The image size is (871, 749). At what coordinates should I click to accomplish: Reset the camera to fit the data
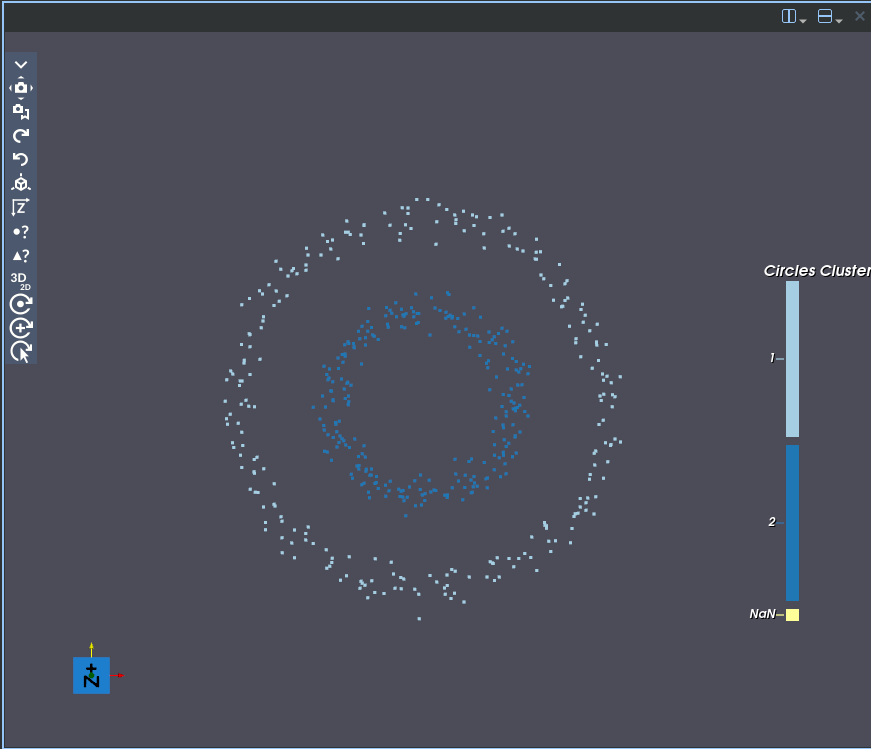point(21,183)
